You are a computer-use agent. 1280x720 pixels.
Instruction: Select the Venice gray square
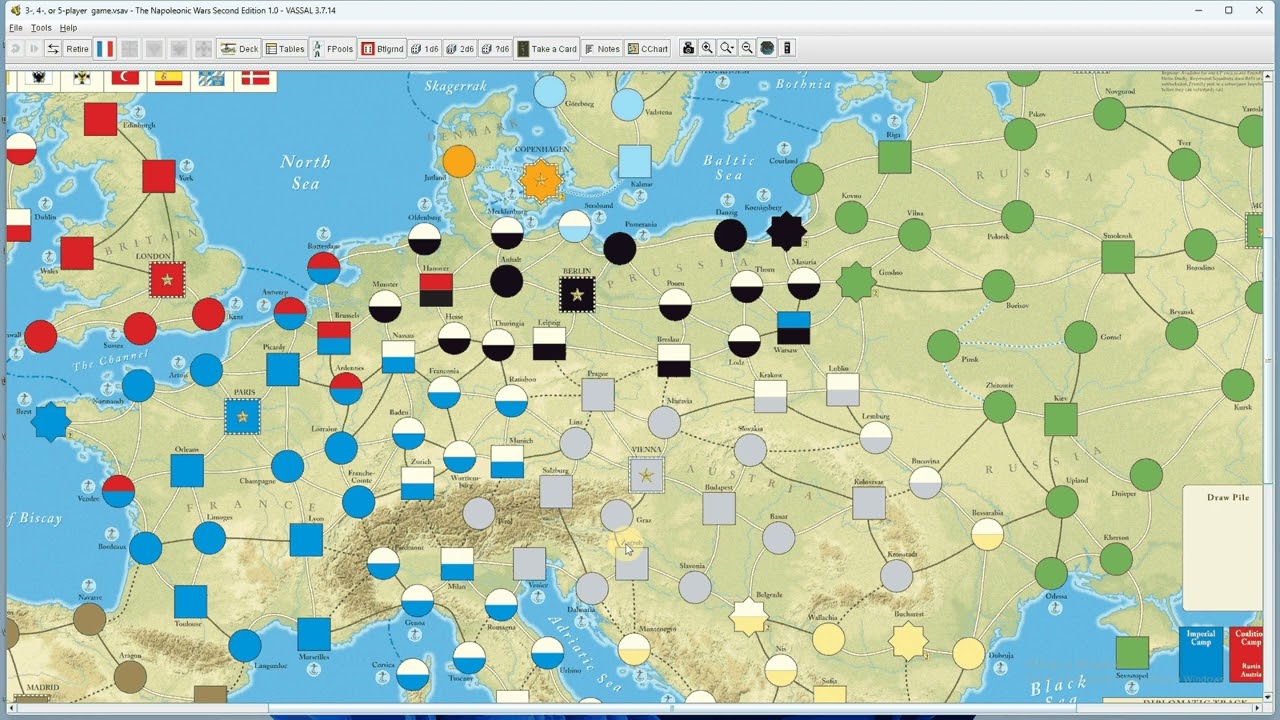[530, 564]
